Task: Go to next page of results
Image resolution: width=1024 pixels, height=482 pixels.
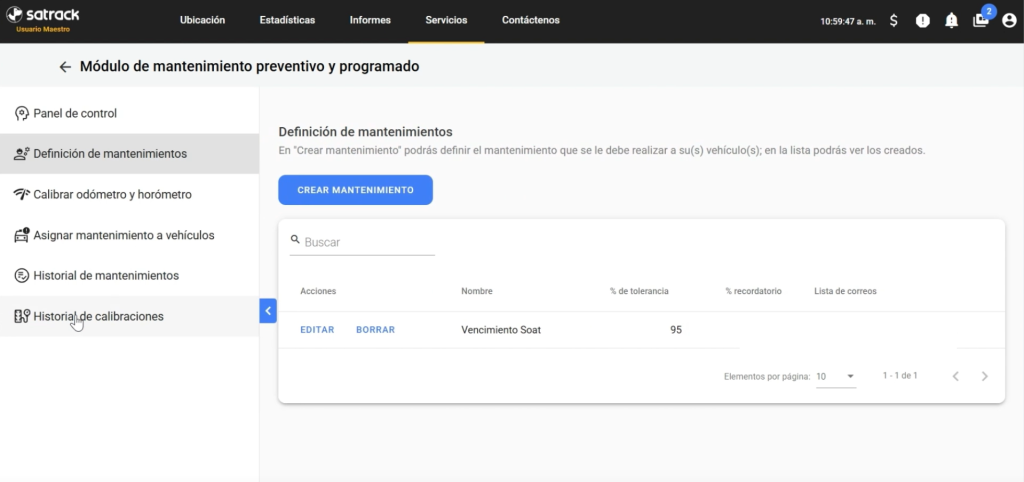Action: 985,376
